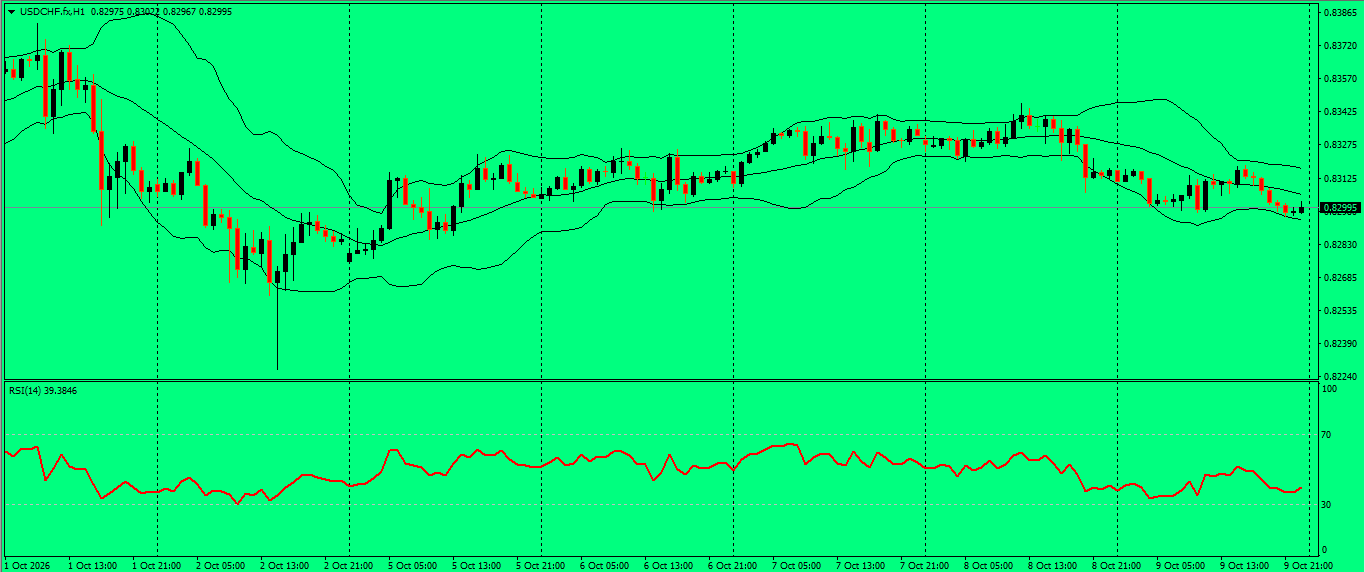1365x572 pixels.
Task: Click the 5 Oct 05:00 time label
Action: (x=412, y=565)
